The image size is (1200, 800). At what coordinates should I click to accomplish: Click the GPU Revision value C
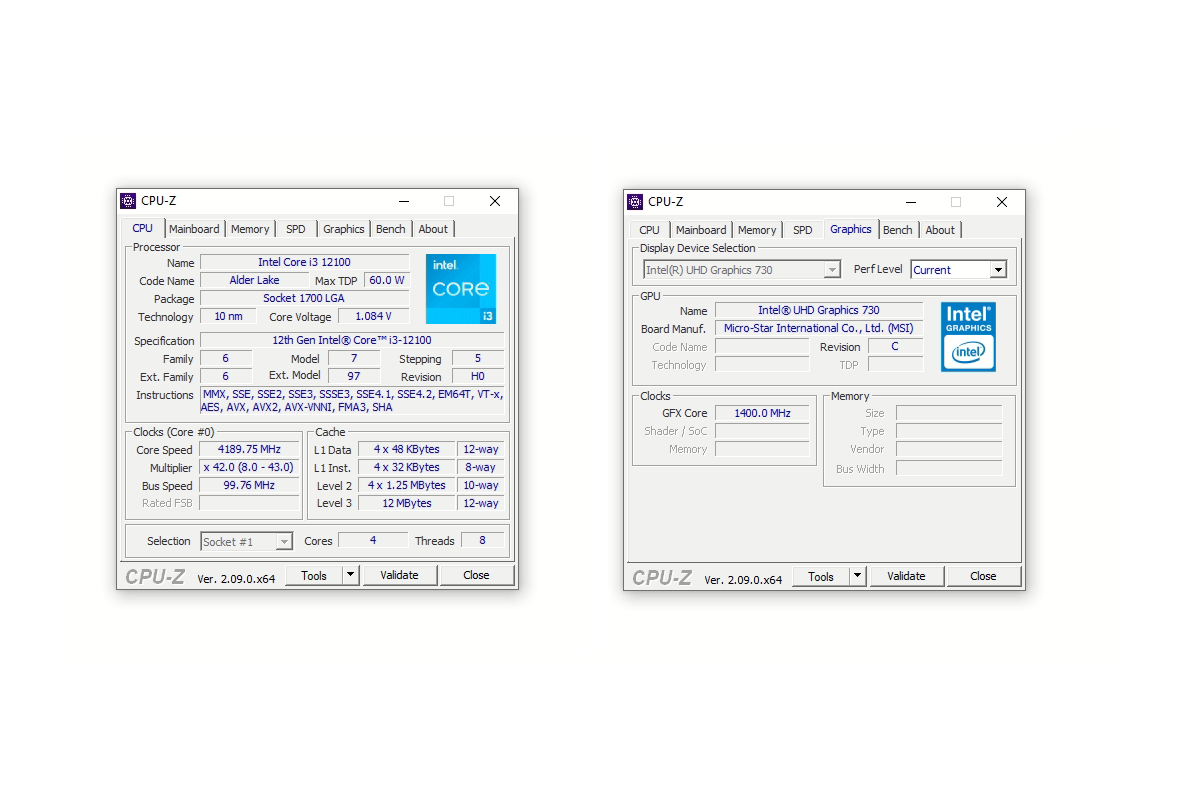(x=895, y=346)
